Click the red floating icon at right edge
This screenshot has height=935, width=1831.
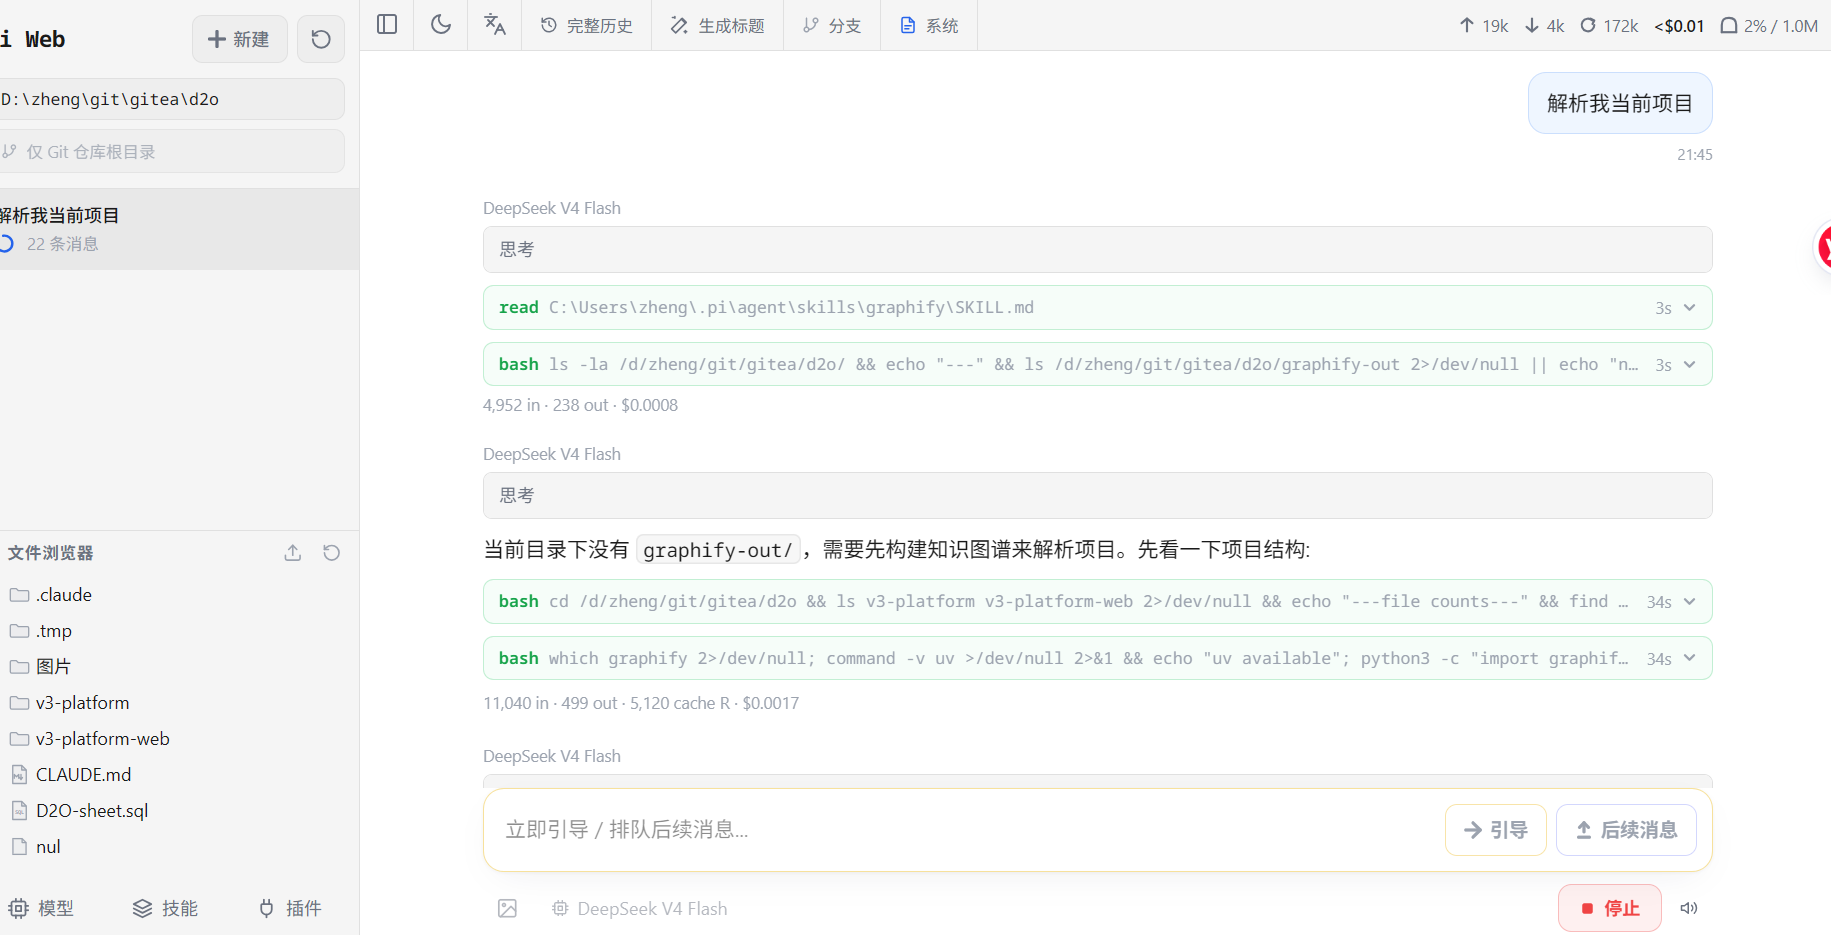tap(1823, 247)
